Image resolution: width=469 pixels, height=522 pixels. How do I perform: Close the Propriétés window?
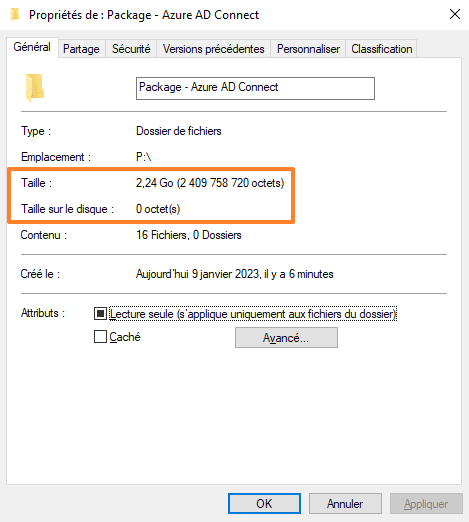point(455,14)
